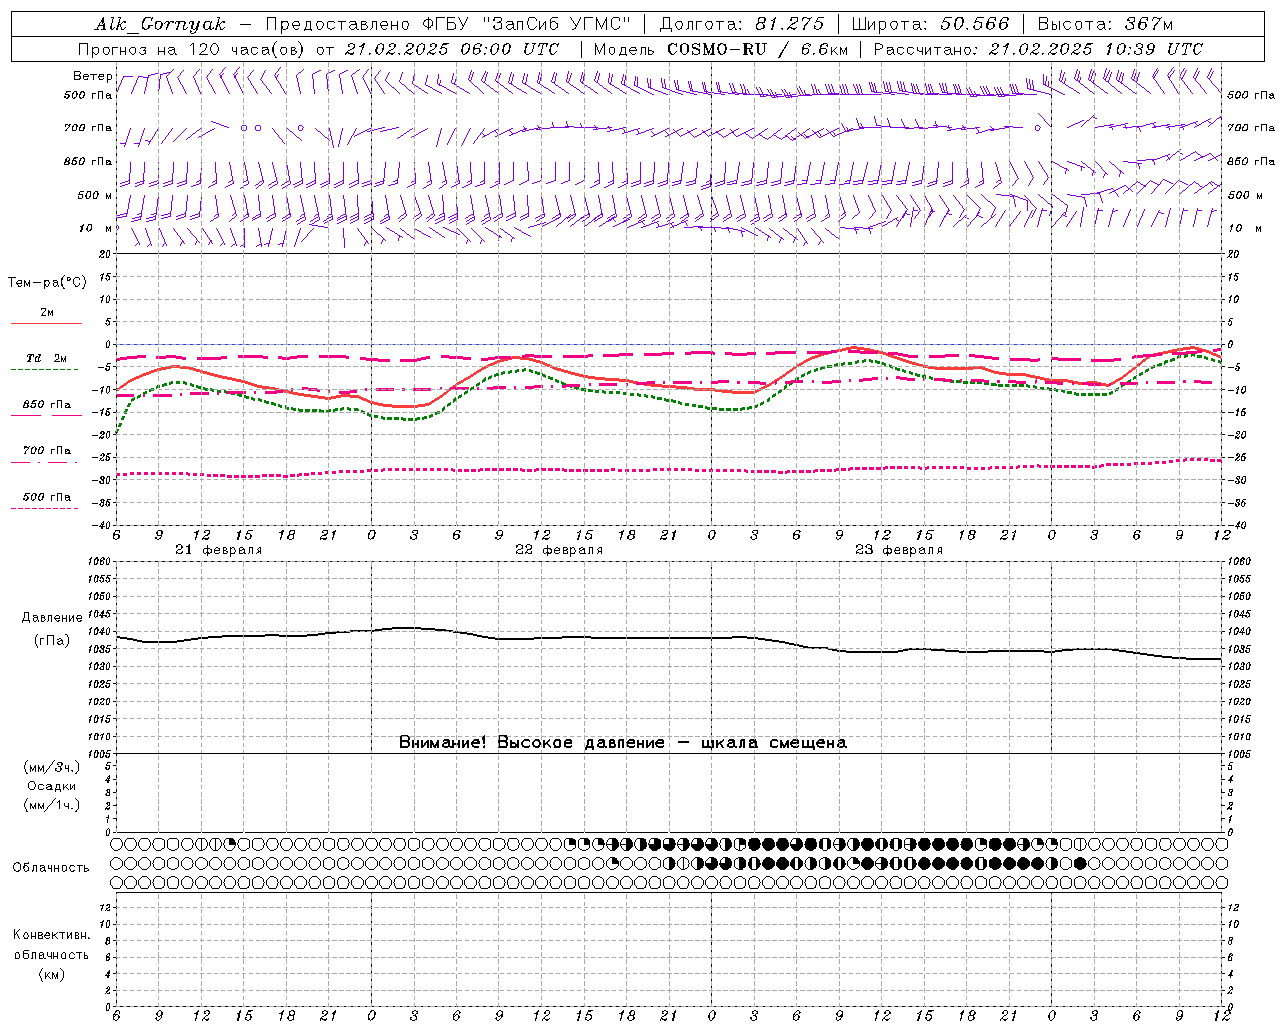Click the latitude value Широта: 50.566

tap(931, 24)
